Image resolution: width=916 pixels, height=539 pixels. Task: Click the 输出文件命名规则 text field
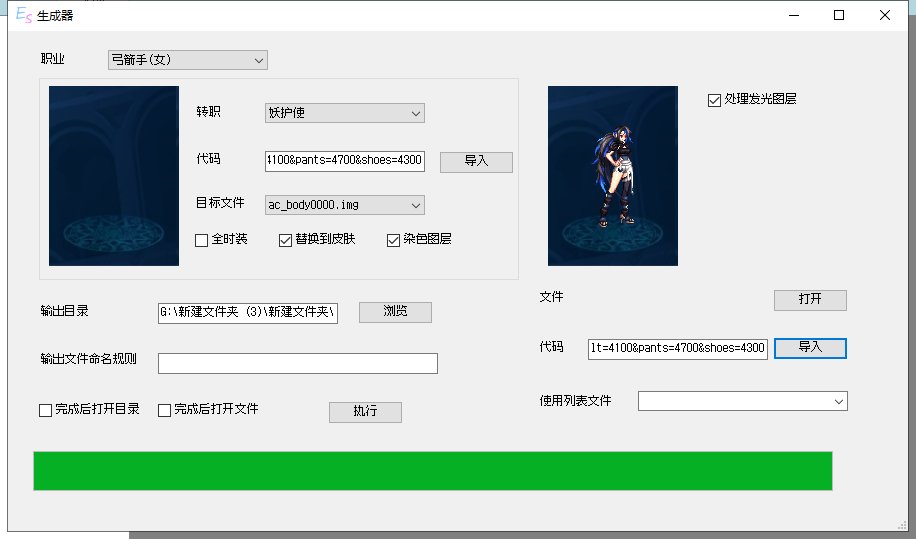pos(298,363)
